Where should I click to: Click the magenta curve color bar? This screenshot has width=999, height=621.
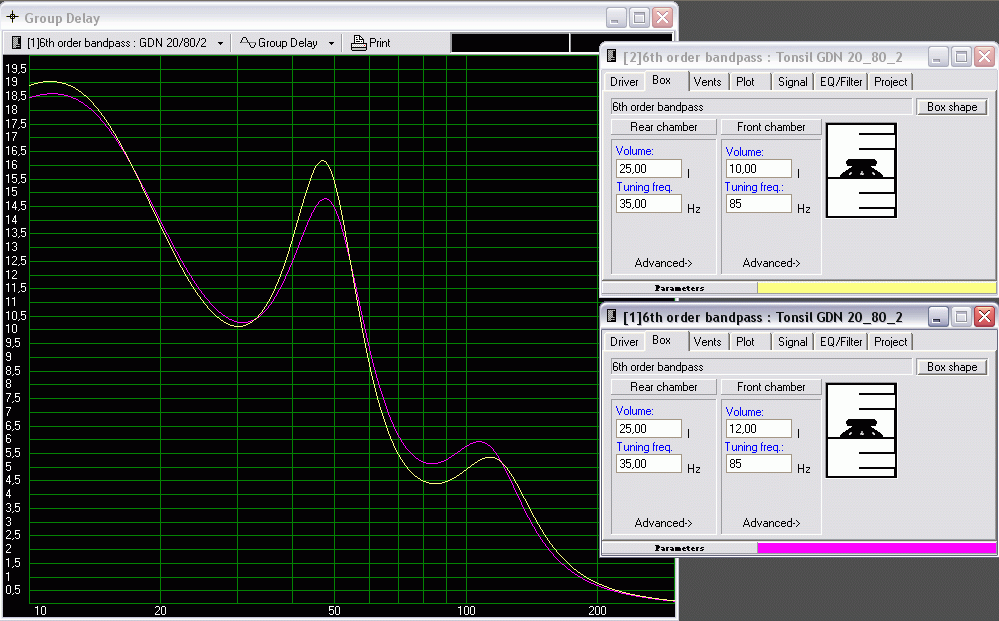coord(876,548)
